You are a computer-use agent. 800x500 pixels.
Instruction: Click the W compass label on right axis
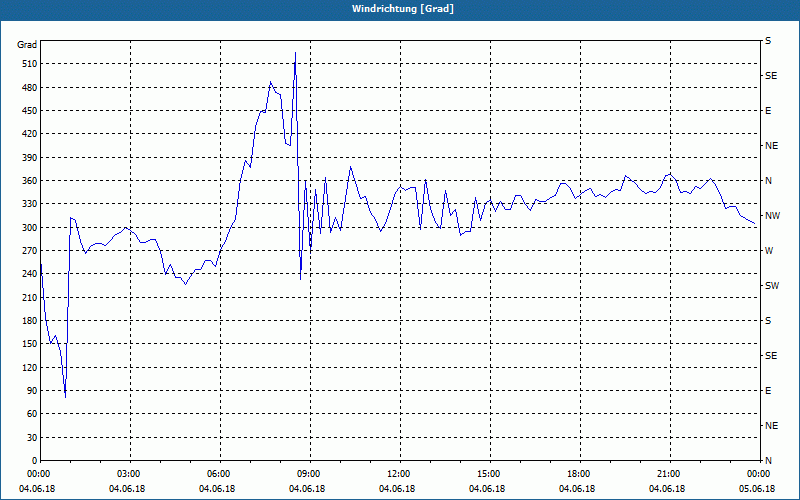769,251
